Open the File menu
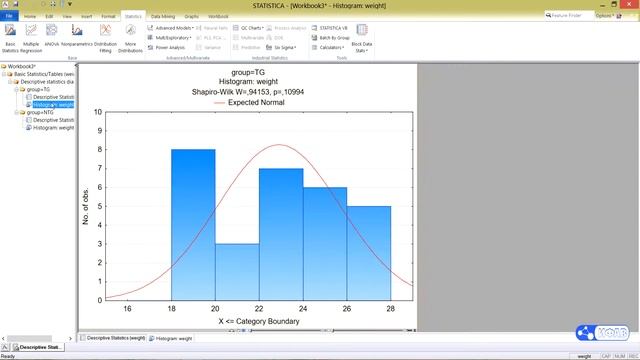This screenshot has height=360, width=640. (9, 16)
